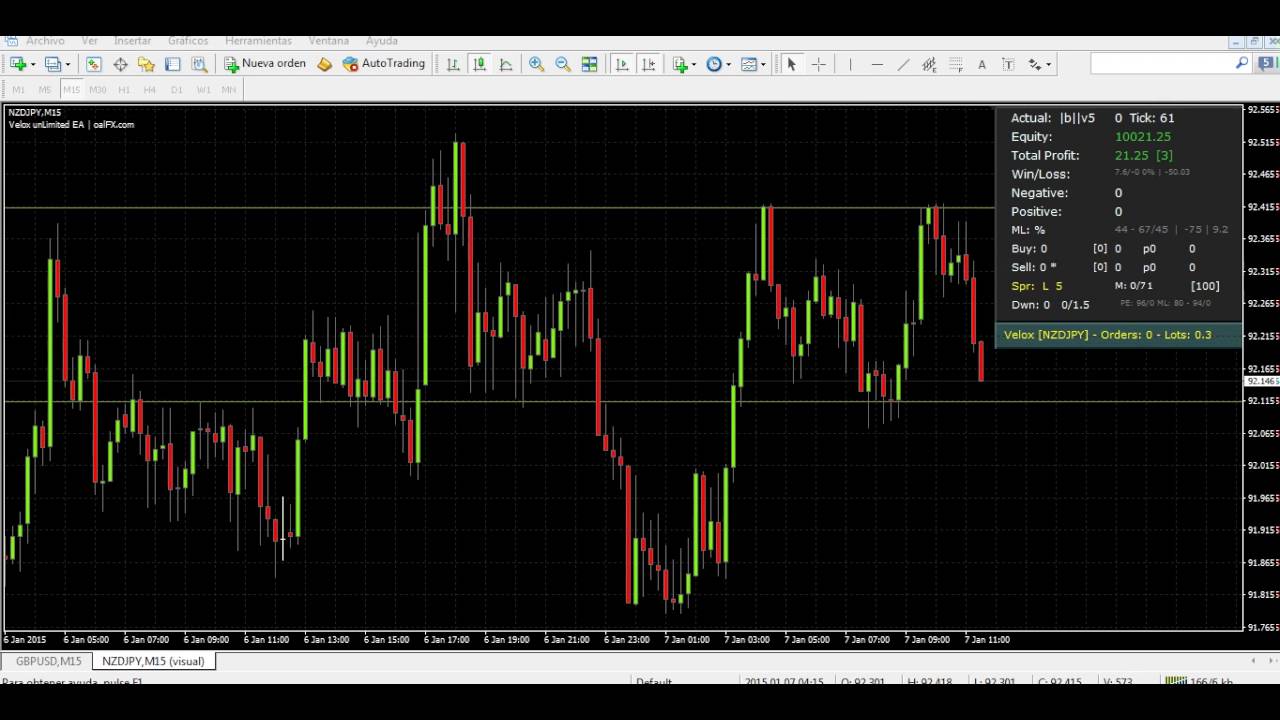The width and height of the screenshot is (1280, 720).
Task: Switch timeframe to MN
Action: coord(229,89)
